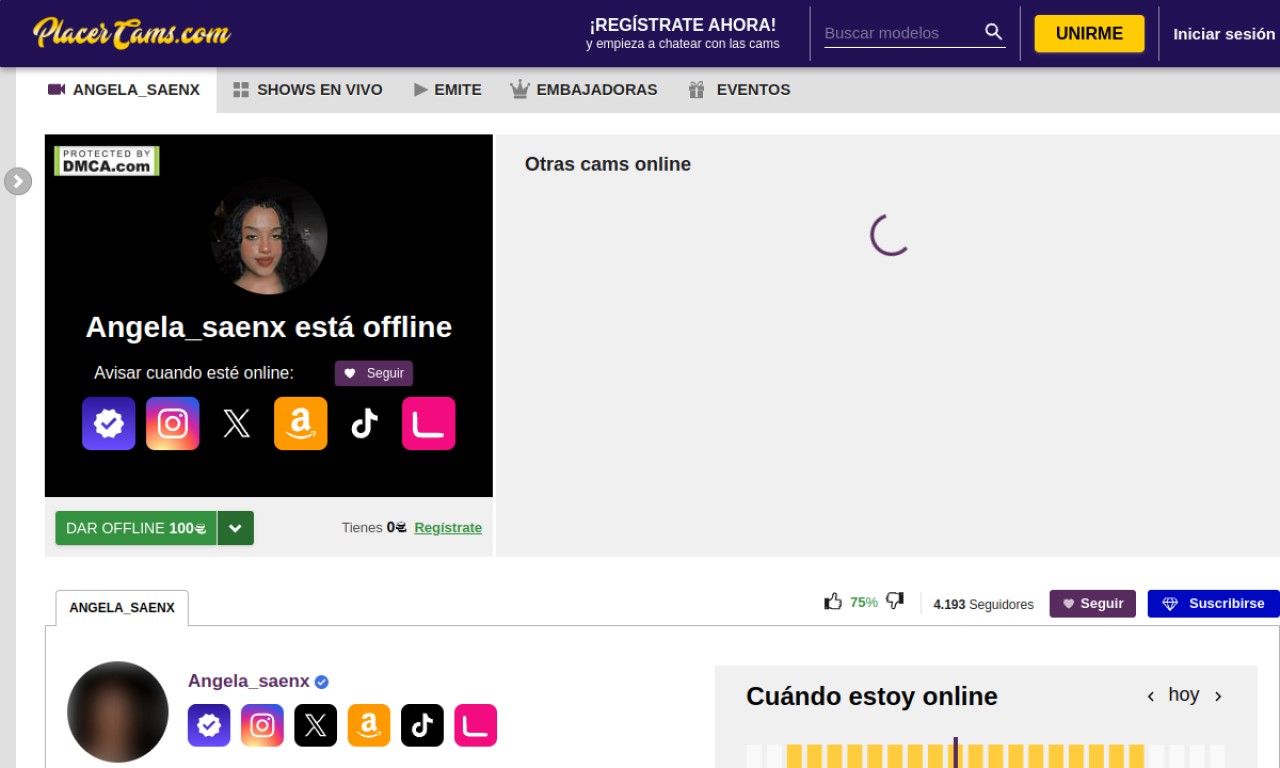Viewport: 1280px width, 768px height.
Task: Click the Cuándo estoy online heading
Action: [x=872, y=696]
